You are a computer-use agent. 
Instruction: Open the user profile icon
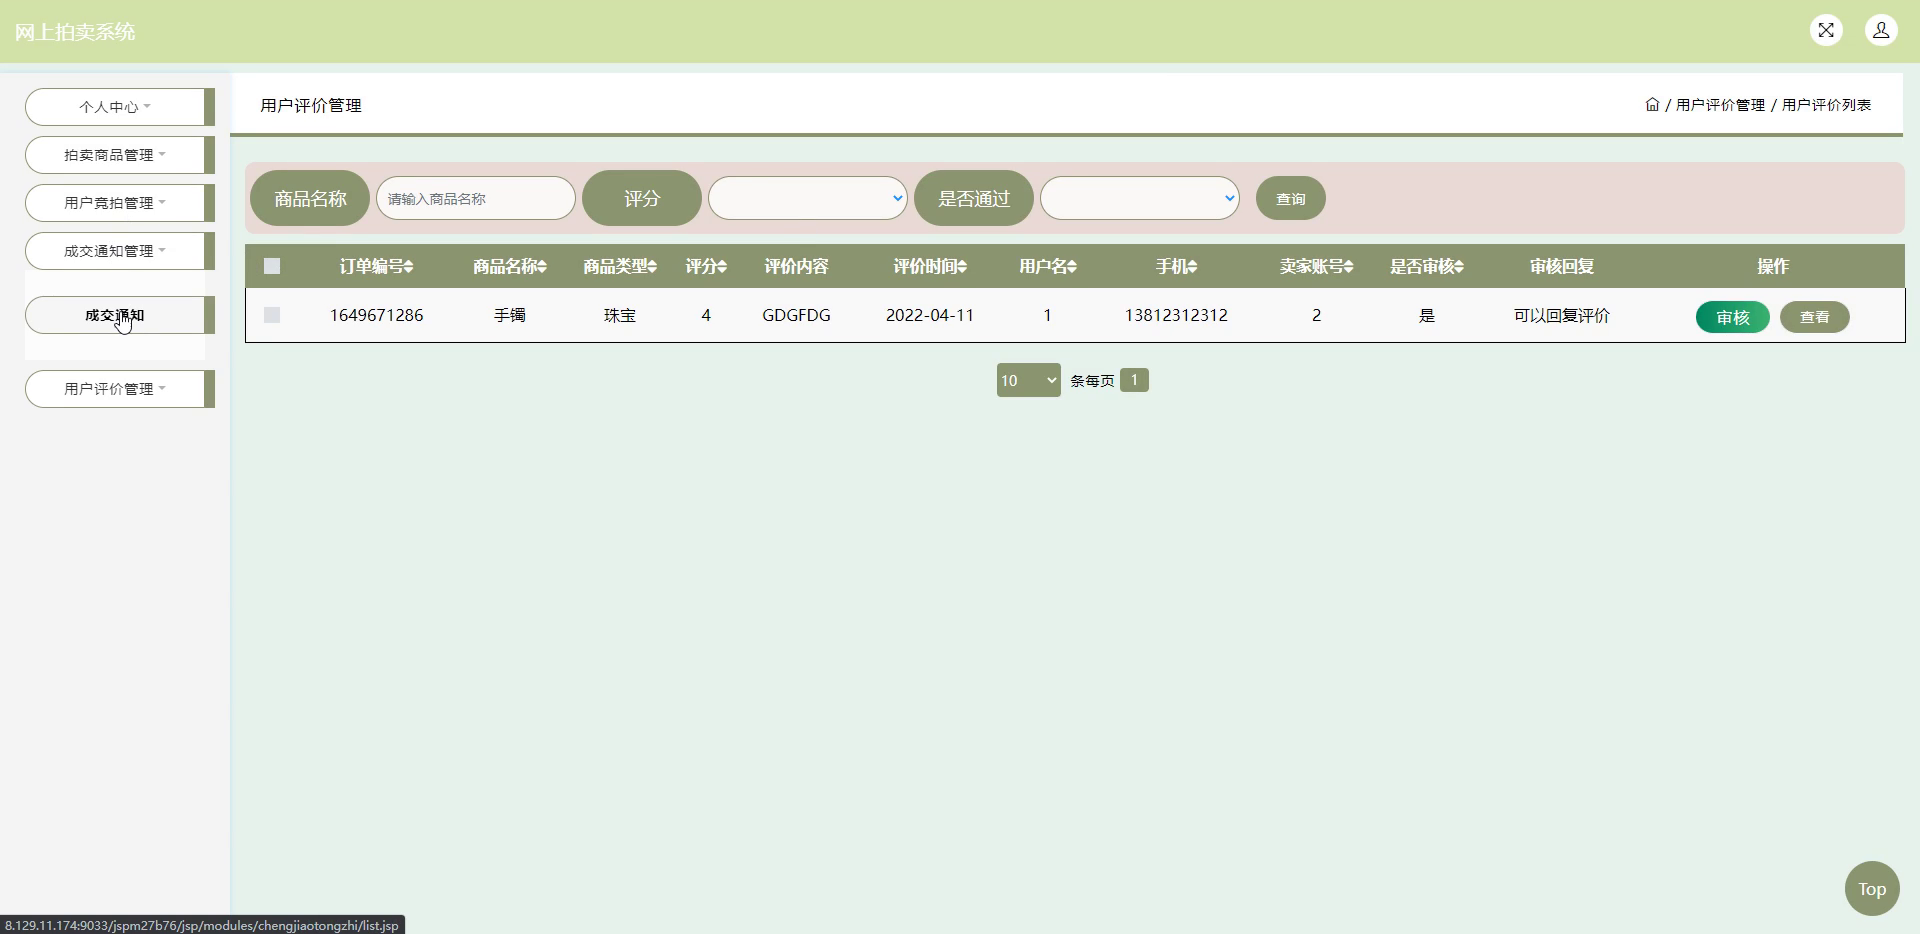pos(1881,30)
